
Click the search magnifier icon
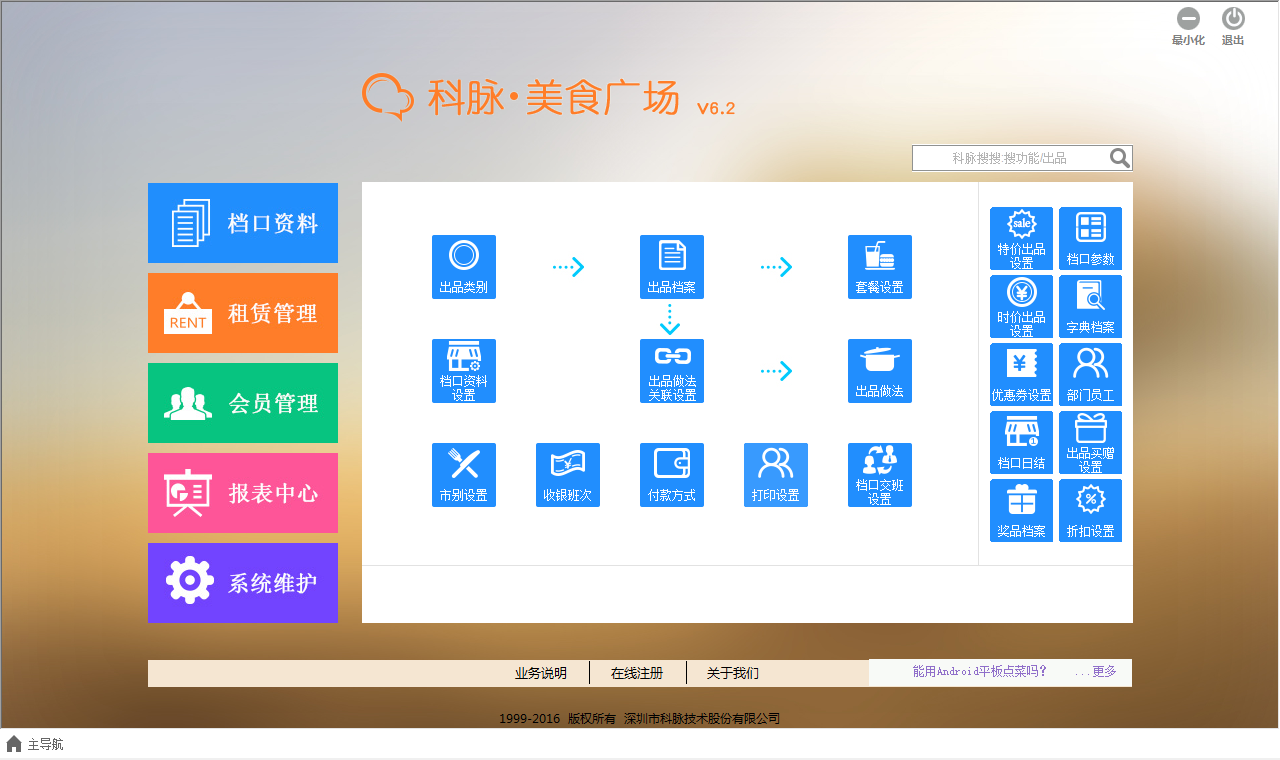tap(1120, 158)
